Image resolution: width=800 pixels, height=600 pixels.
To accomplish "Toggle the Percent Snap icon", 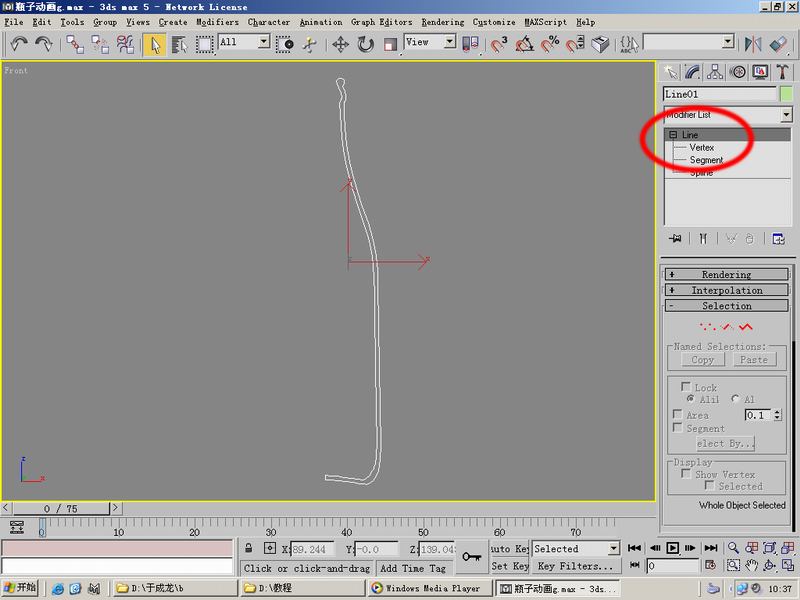I will click(549, 44).
